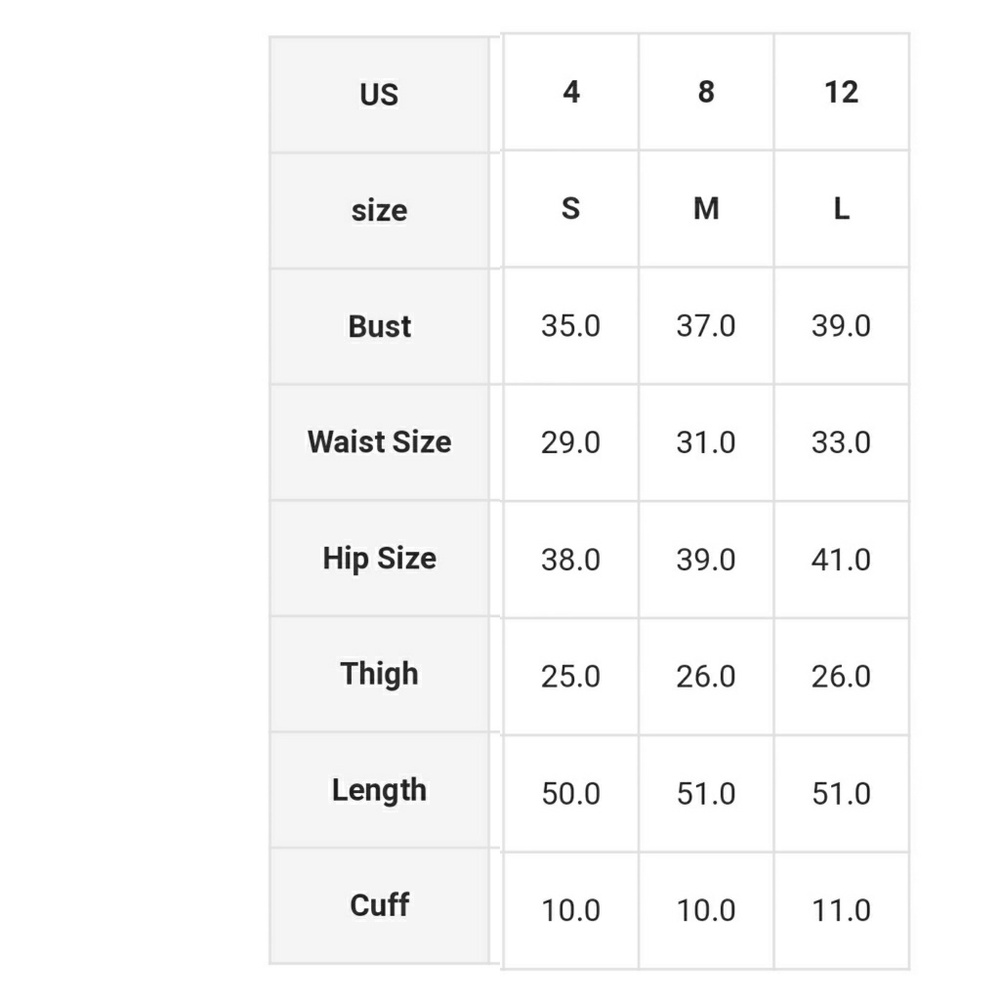Select the 25.0 Thigh value
1000x1000 pixels.
[571, 677]
